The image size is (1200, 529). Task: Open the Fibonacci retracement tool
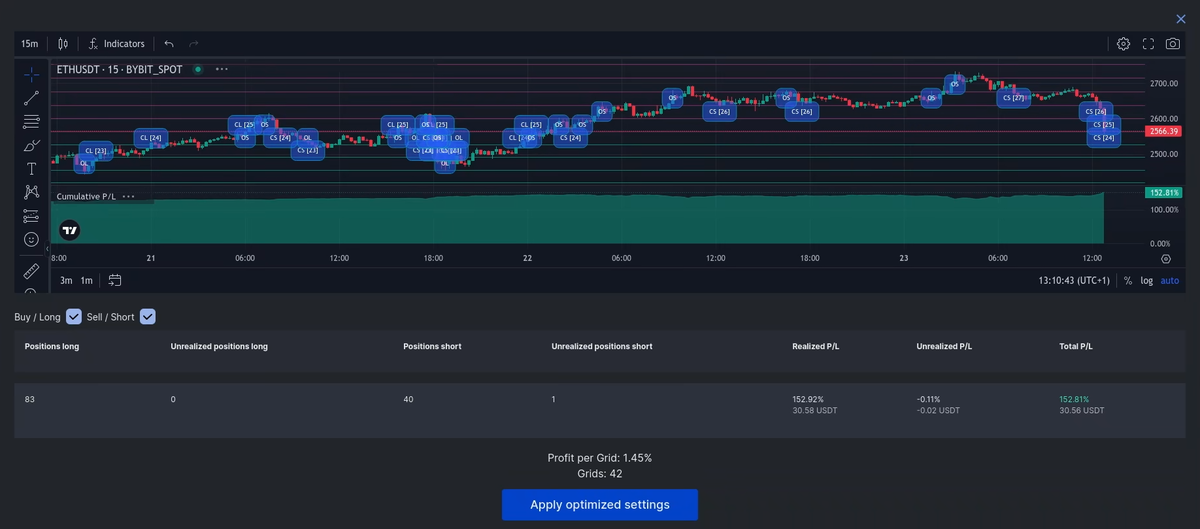click(31, 122)
